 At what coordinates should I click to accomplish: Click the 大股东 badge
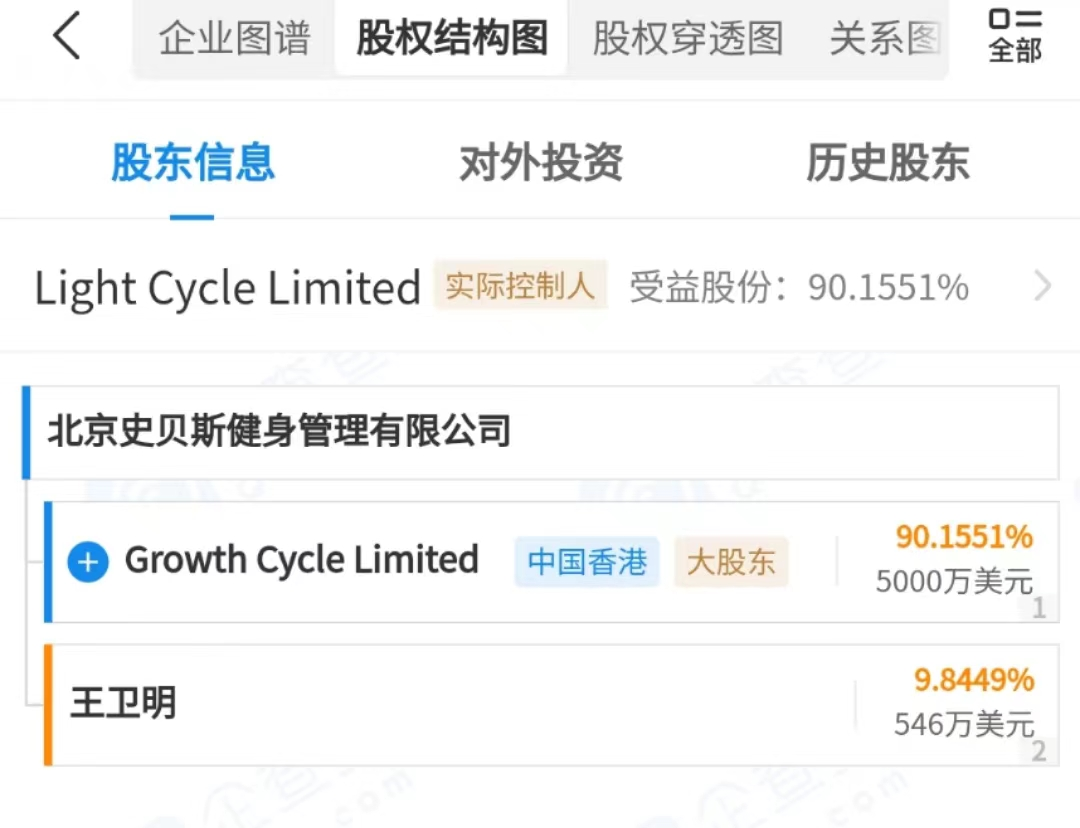731,561
